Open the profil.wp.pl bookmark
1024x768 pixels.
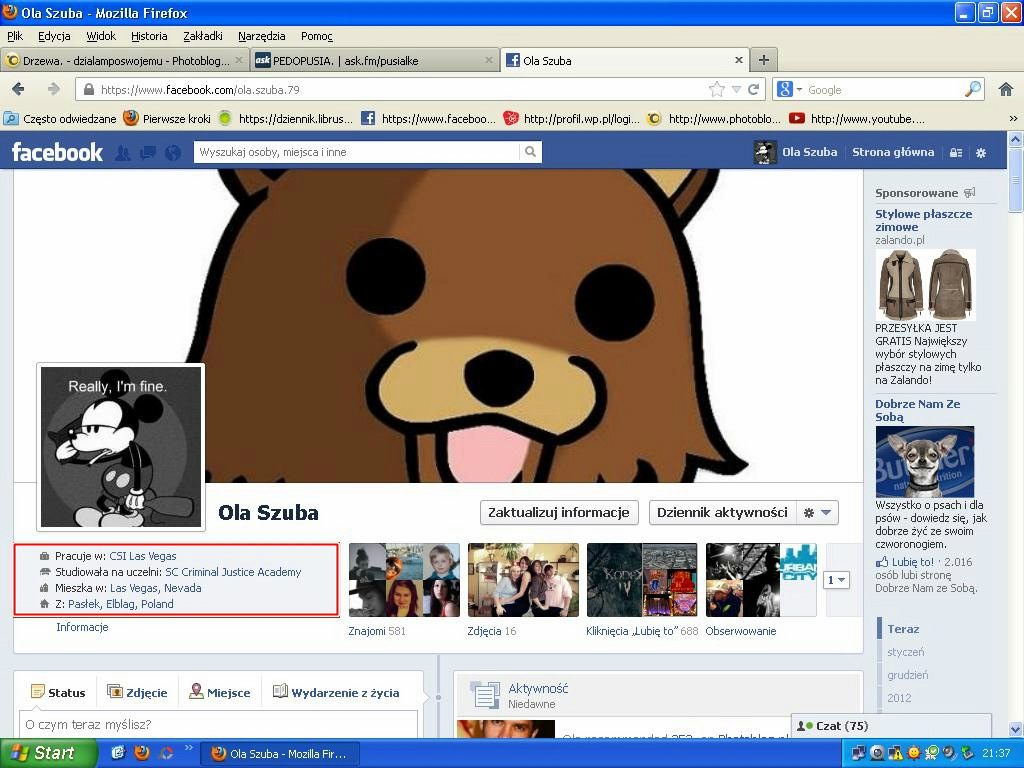(571, 119)
